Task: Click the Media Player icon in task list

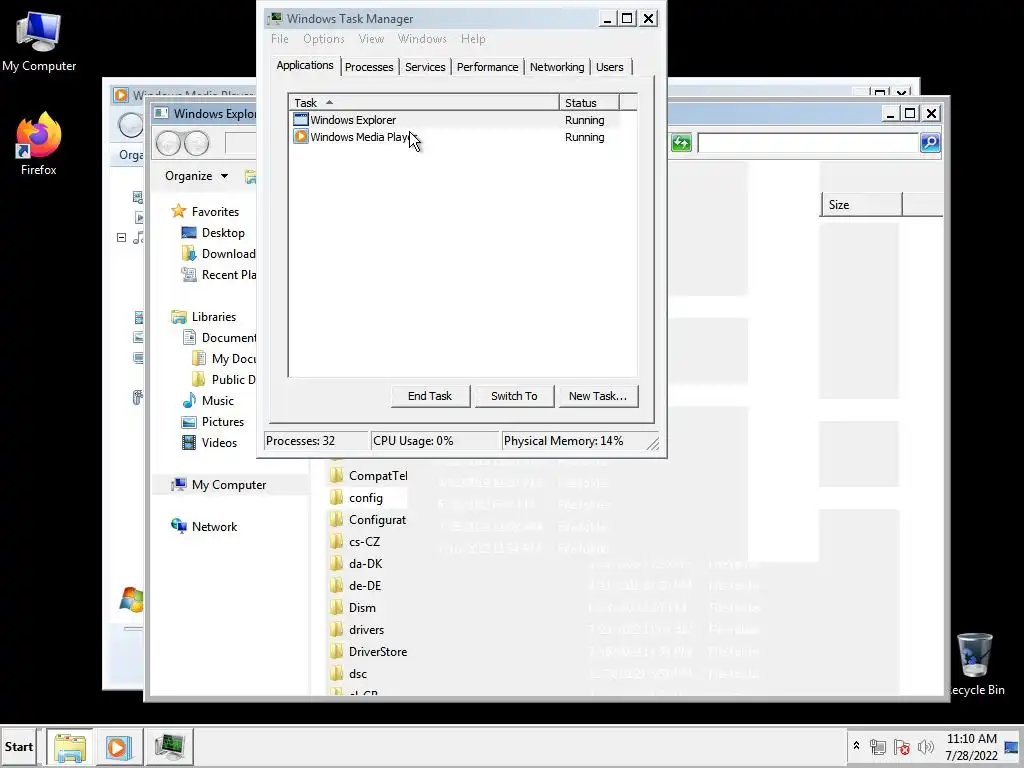Action: (x=300, y=136)
